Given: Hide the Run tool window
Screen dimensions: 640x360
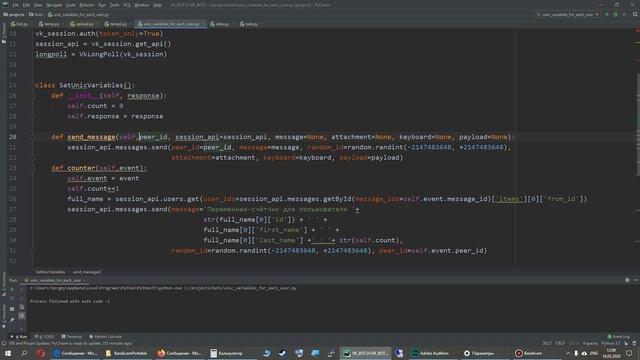Looking at the screenshot, I should [636, 280].
